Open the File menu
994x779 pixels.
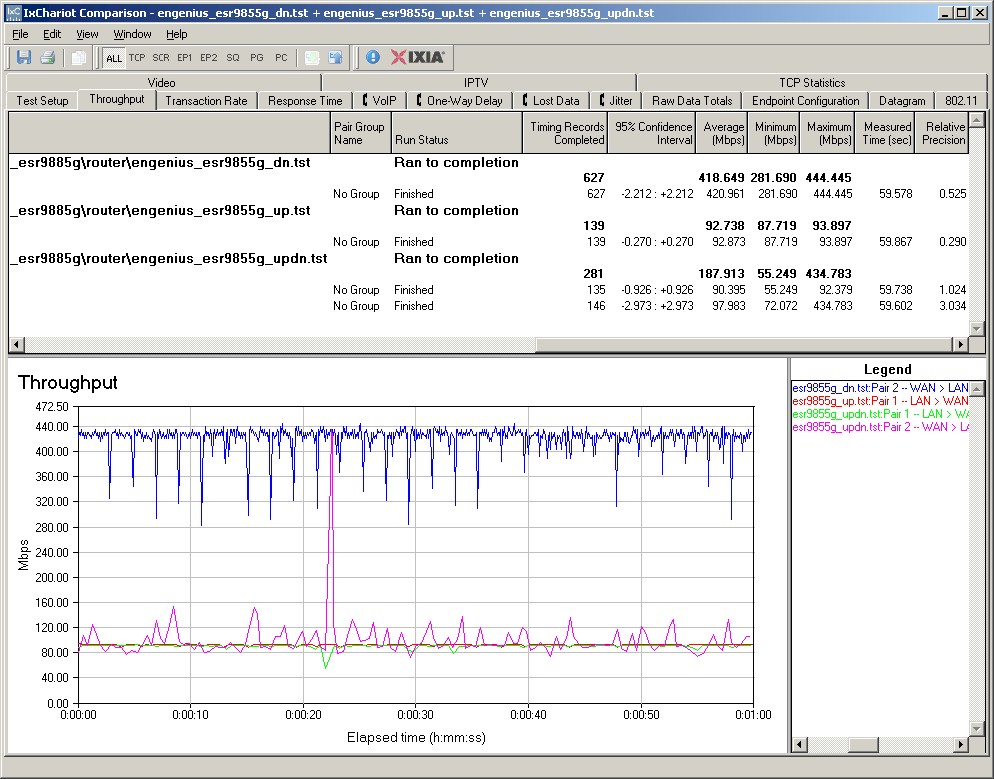(20, 34)
